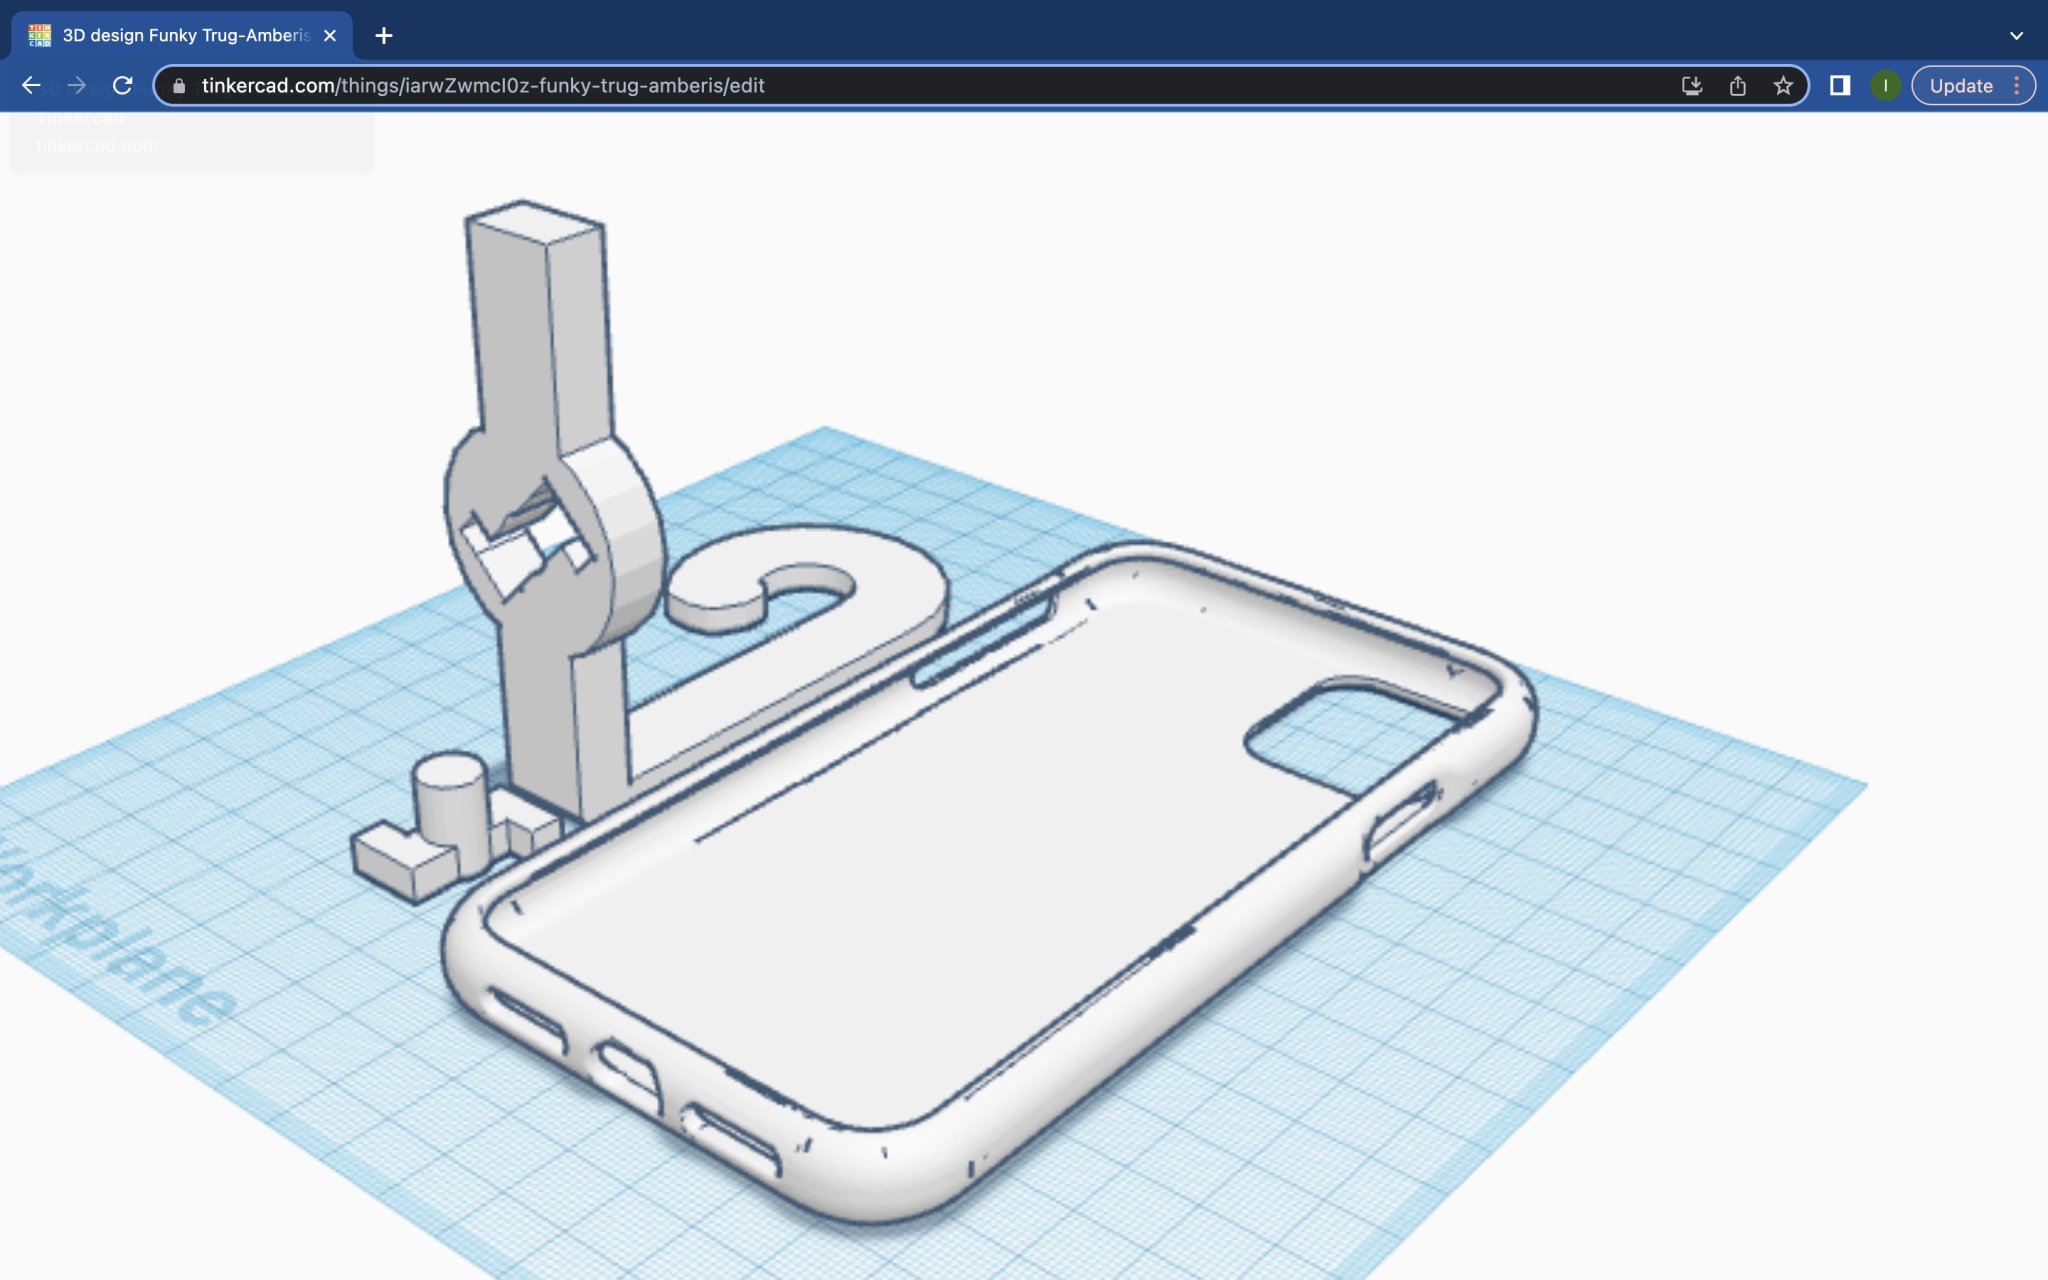Click the Update button

(x=1960, y=86)
